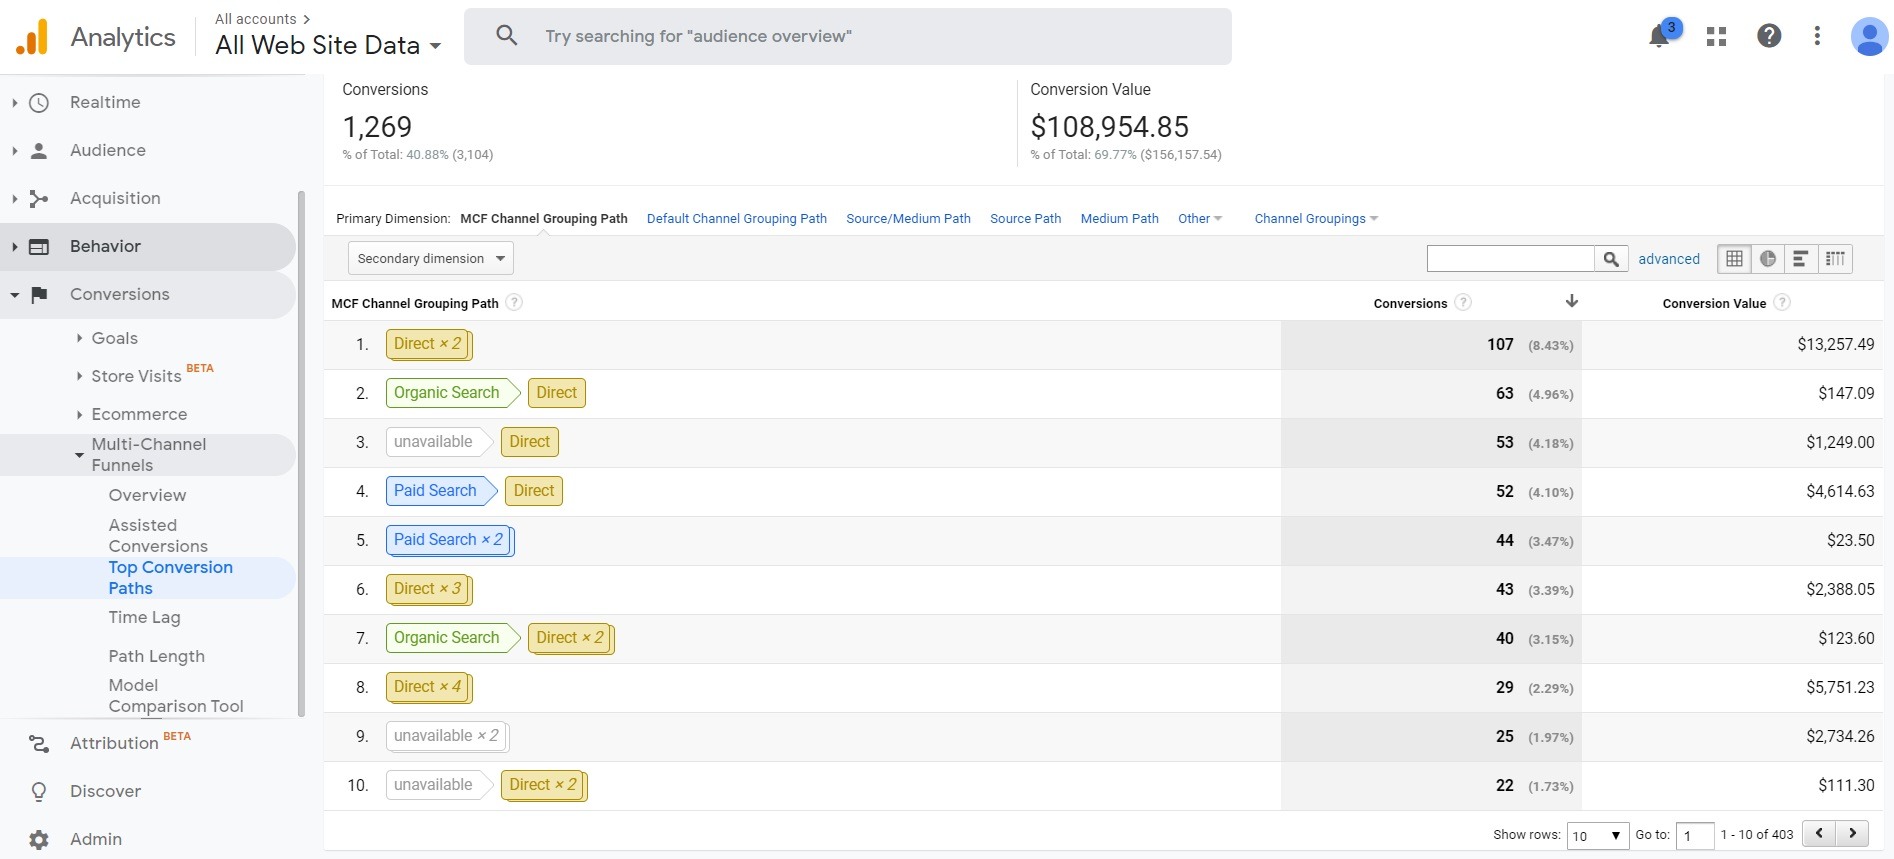The width and height of the screenshot is (1894, 859).
Task: Open the Overview report
Action: (147, 496)
